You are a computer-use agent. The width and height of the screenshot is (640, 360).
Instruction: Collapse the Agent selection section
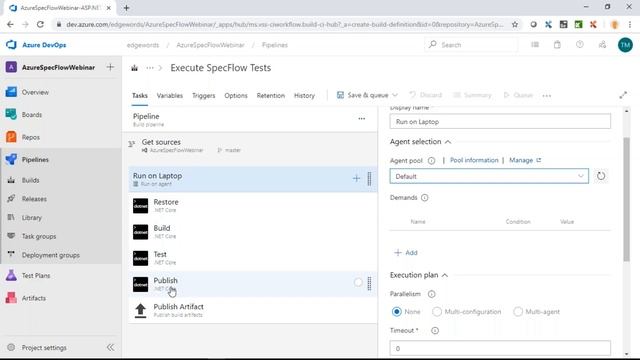tap(448, 142)
